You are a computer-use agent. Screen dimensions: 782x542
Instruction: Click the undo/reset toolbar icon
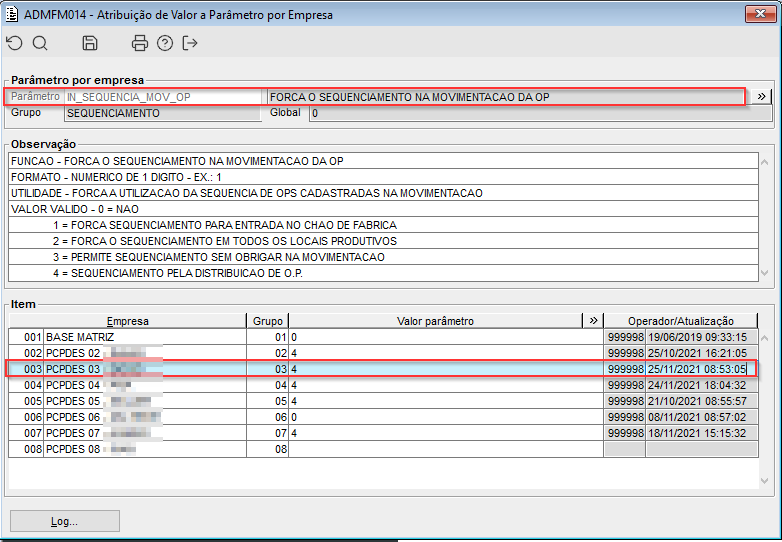click(x=14, y=43)
